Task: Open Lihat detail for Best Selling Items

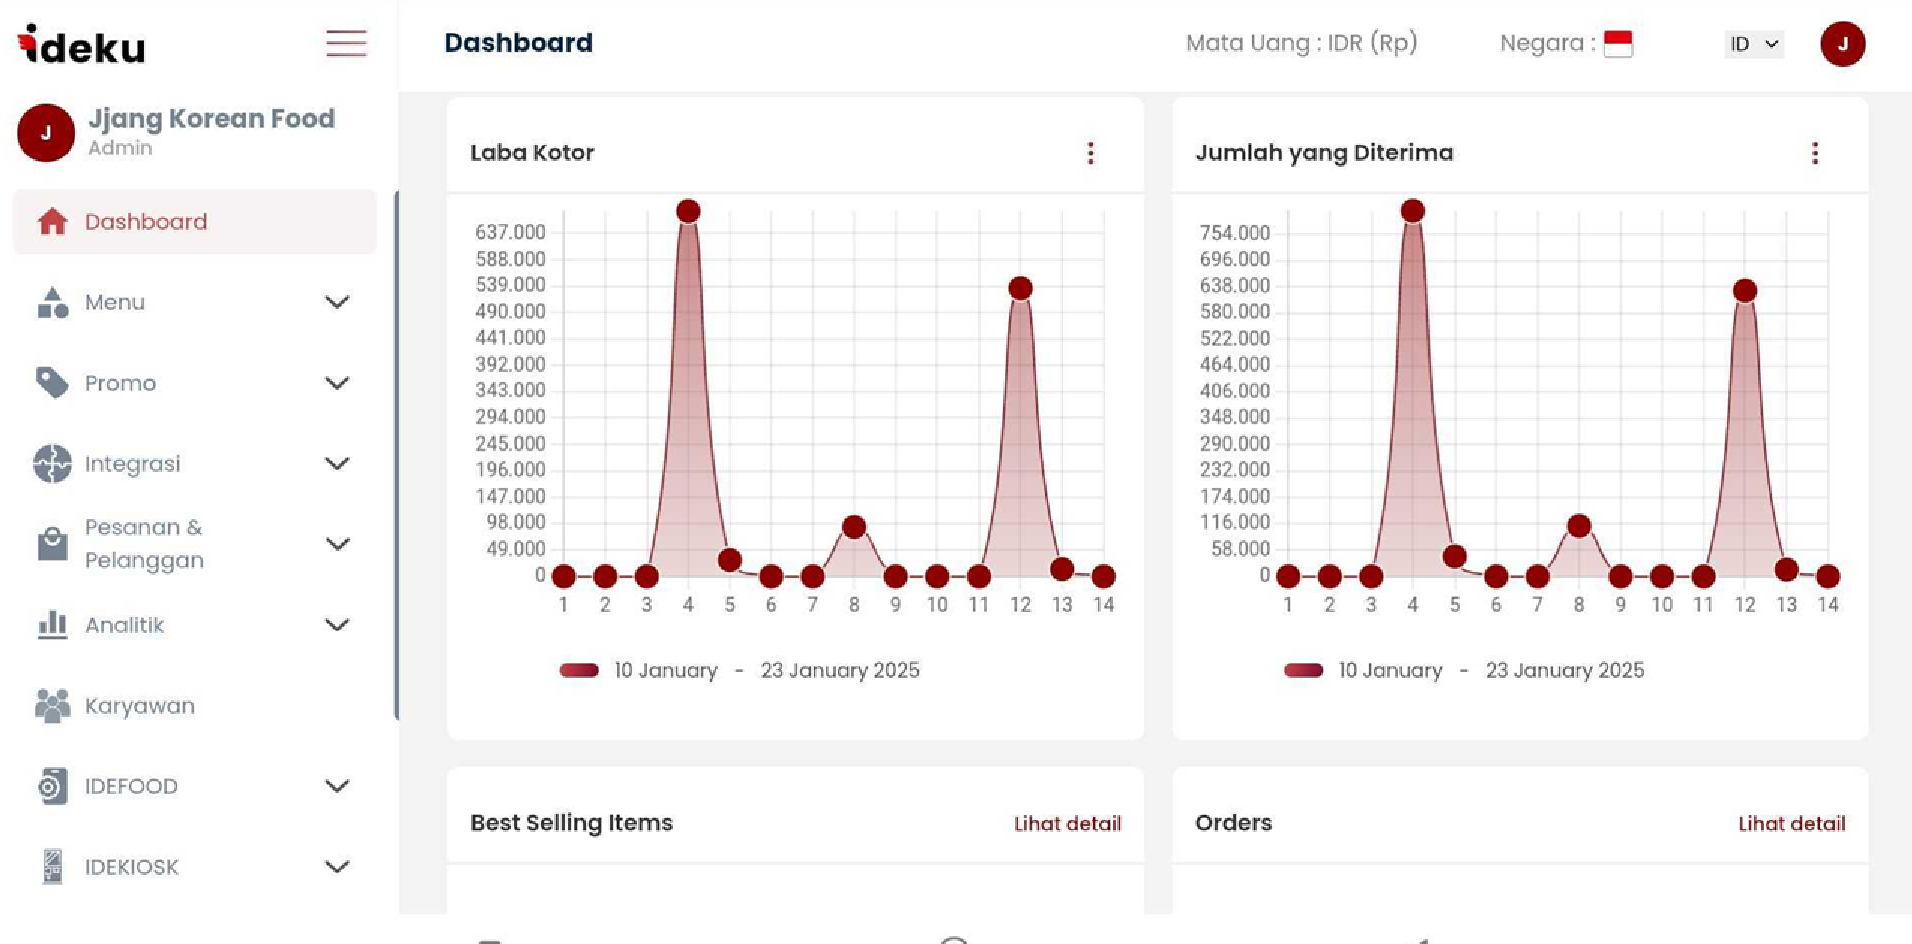Action: (1067, 823)
